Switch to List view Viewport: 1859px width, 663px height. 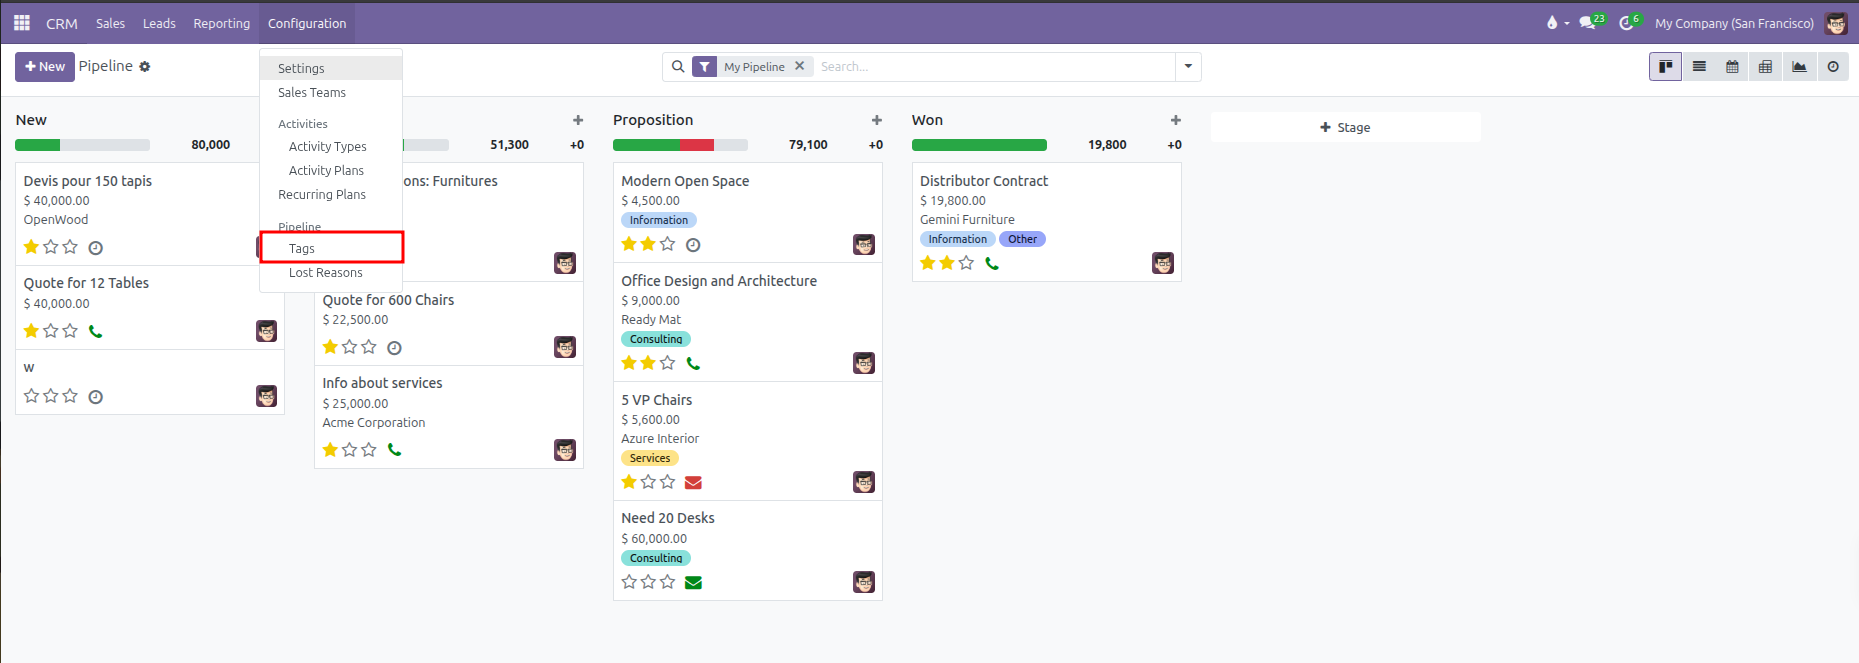[x=1699, y=67]
